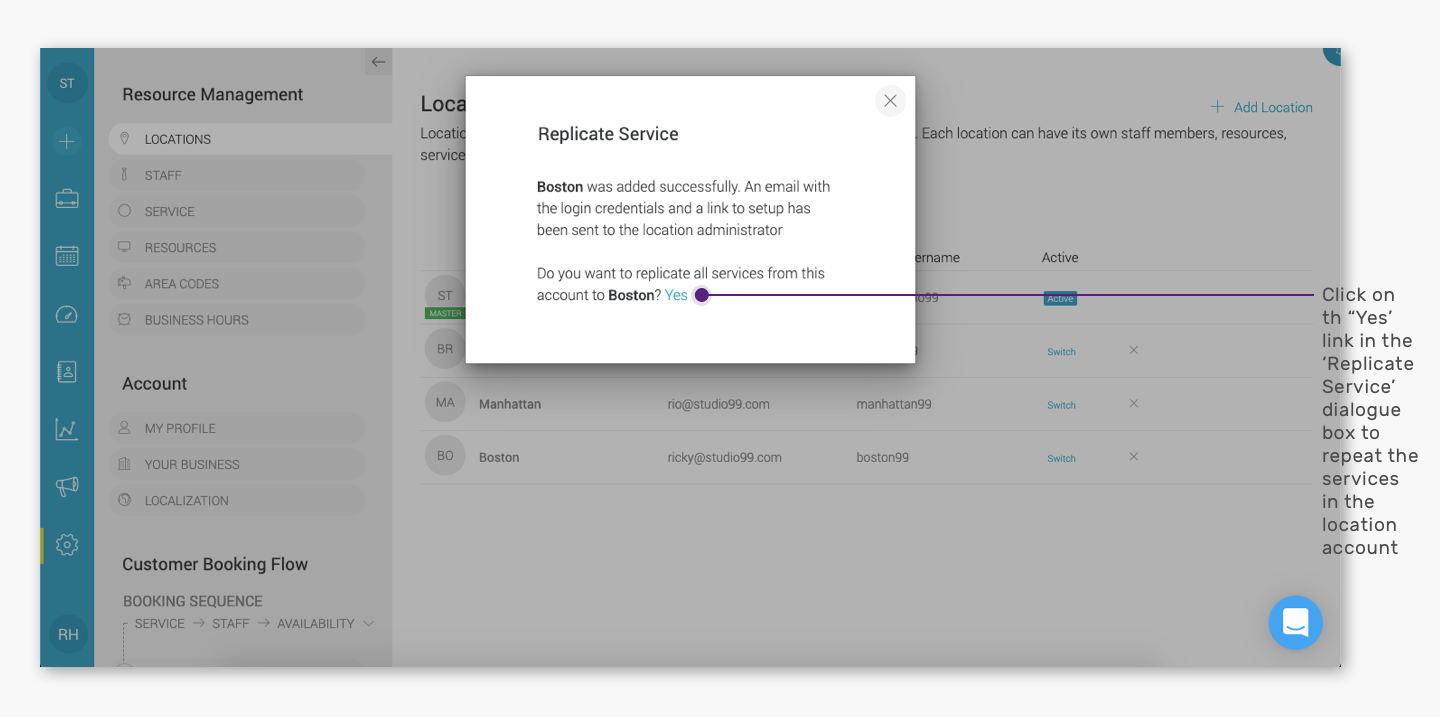Delete the Manhattan location row
1440x718 pixels.
1133,403
